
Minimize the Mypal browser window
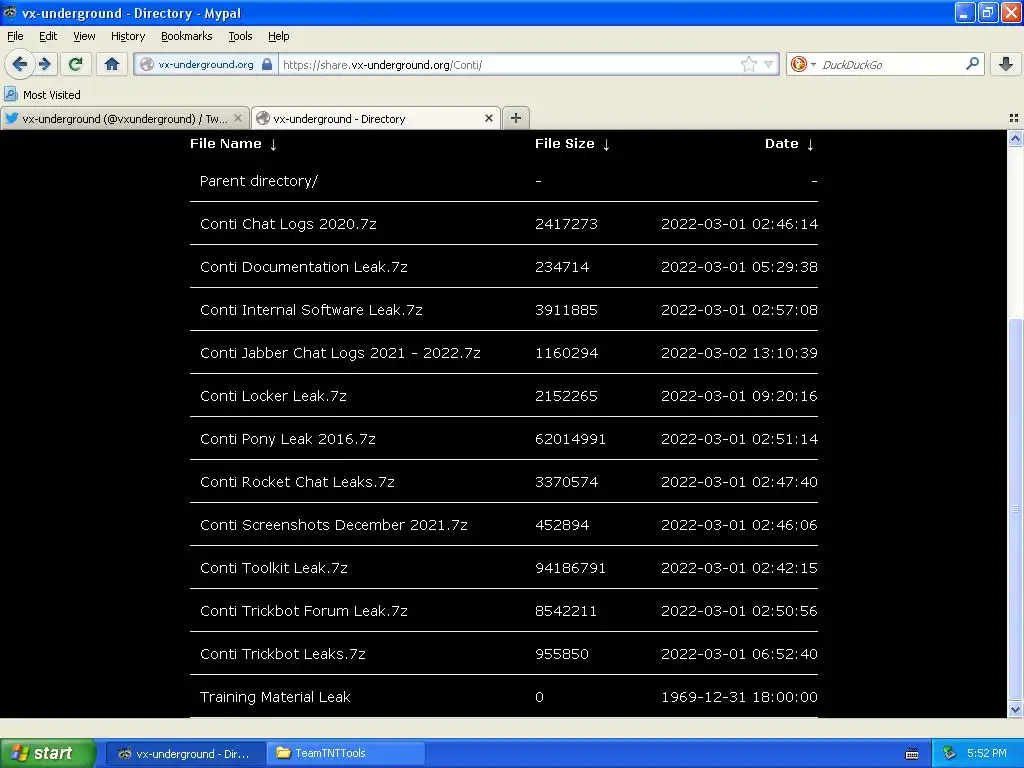click(x=965, y=12)
